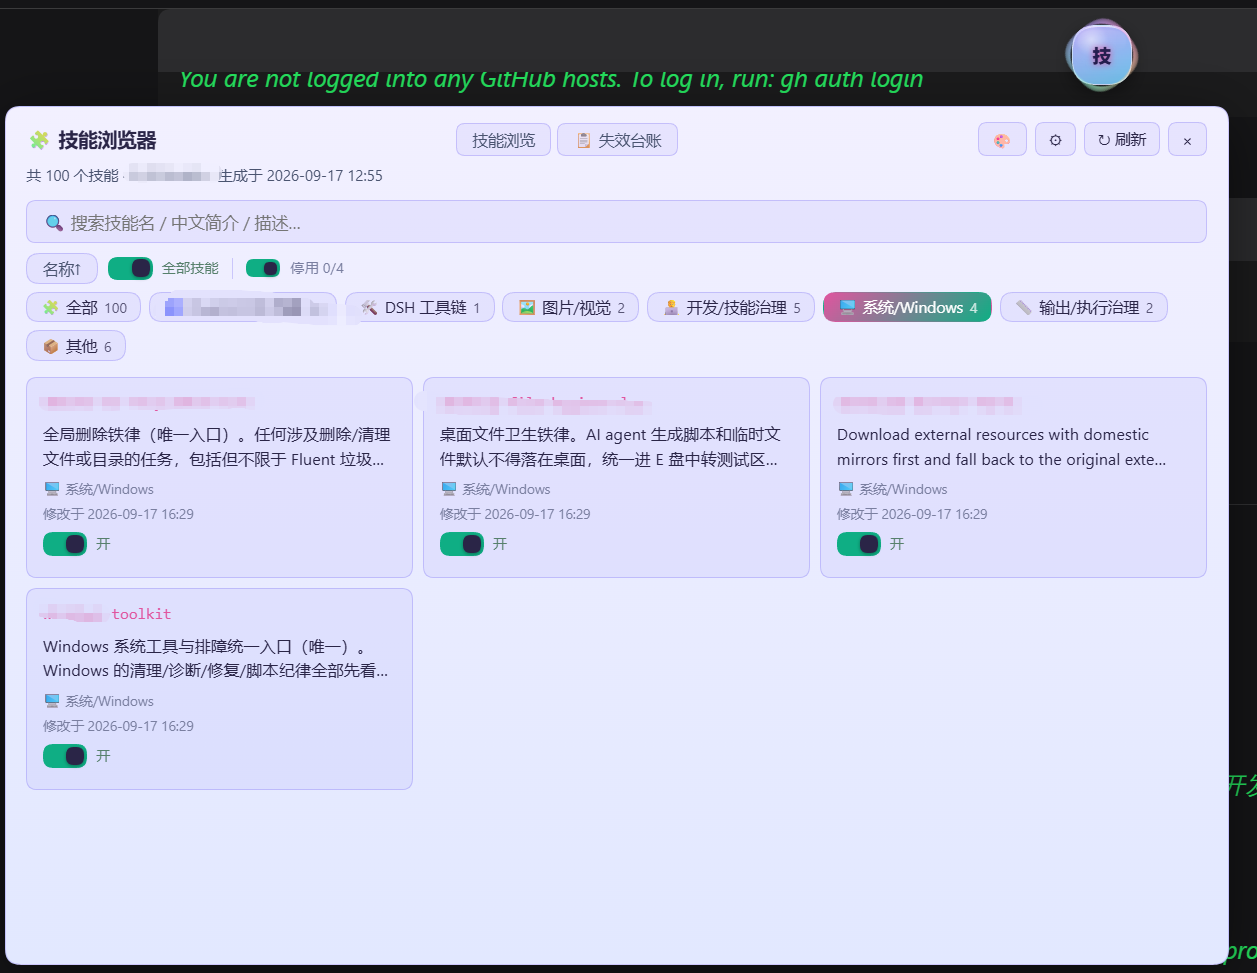The height and width of the screenshot is (973, 1257).
Task: Click the person icon on 开发/技能治理
Action: [x=671, y=308]
